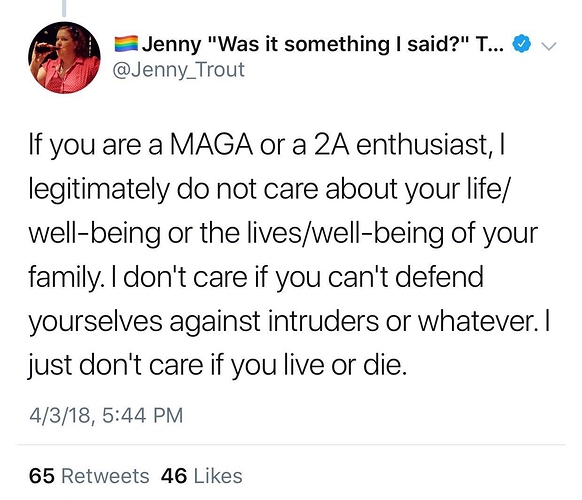Click the blue verified checkmark badge

[x=521, y=44]
